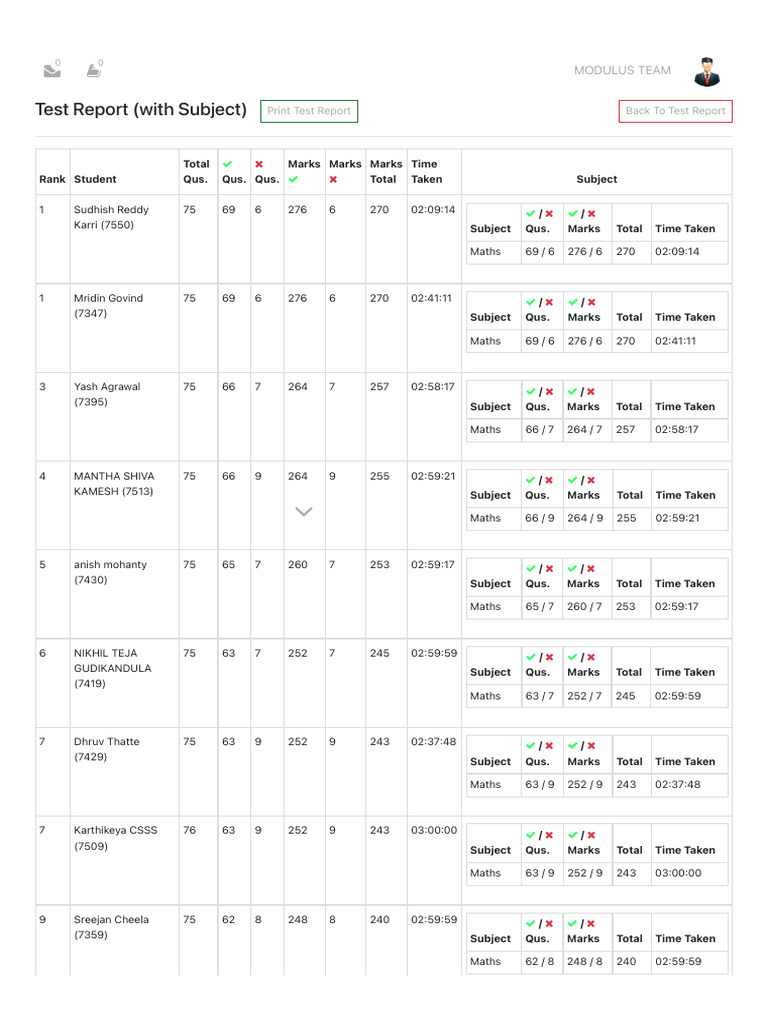Go Back To Test Report
This screenshot has width=768, height=1024.
(675, 111)
